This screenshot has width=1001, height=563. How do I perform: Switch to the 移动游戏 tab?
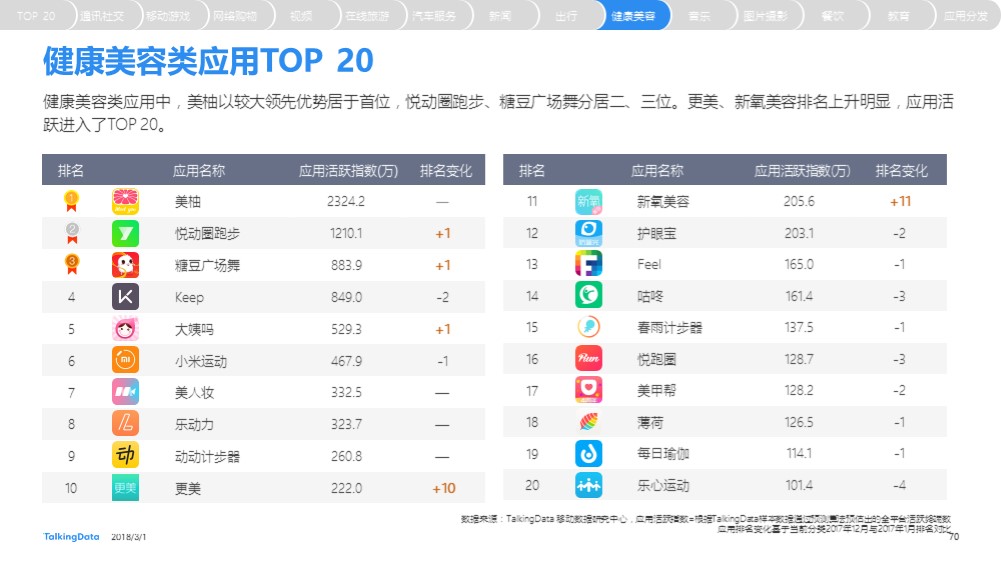(x=168, y=15)
